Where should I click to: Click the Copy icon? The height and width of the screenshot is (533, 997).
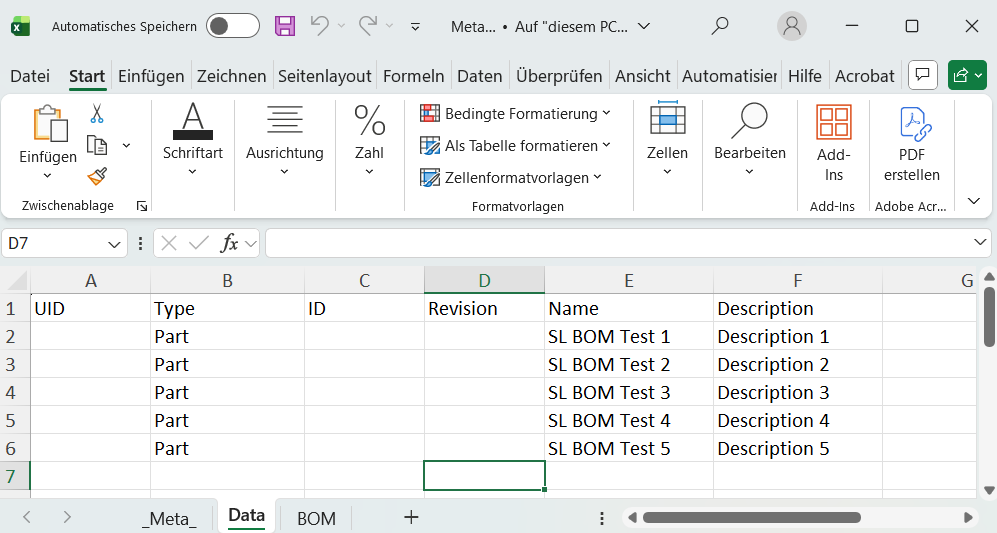[x=97, y=145]
